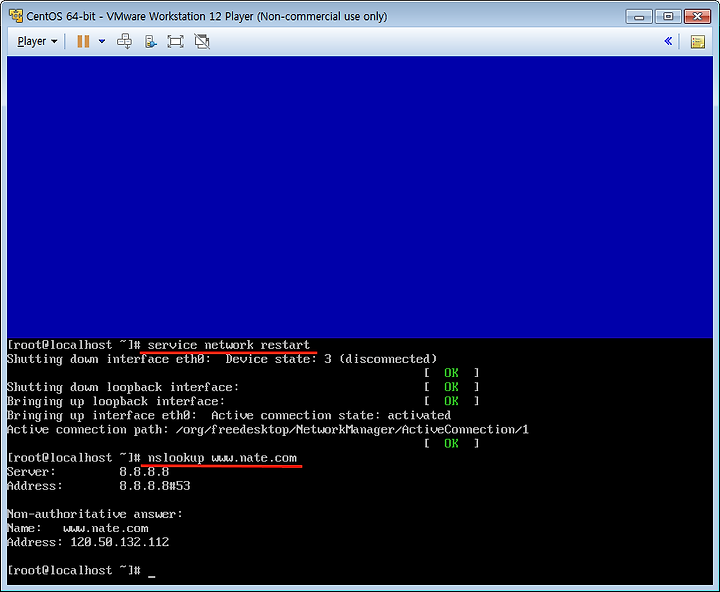
Task: Click 'Device state: 3 (disconnected)' text
Action: click(331, 359)
